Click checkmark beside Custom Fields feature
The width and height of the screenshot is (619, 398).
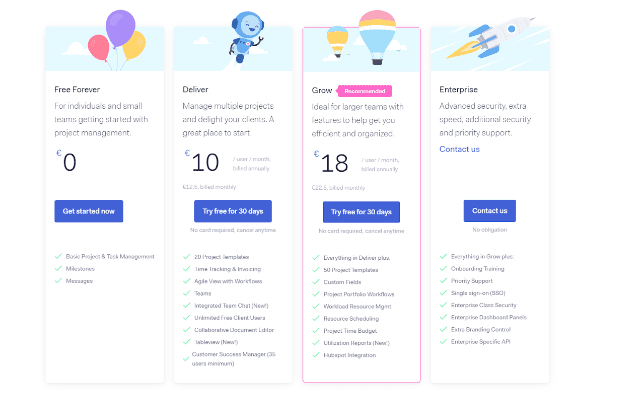pyautogui.click(x=316, y=282)
